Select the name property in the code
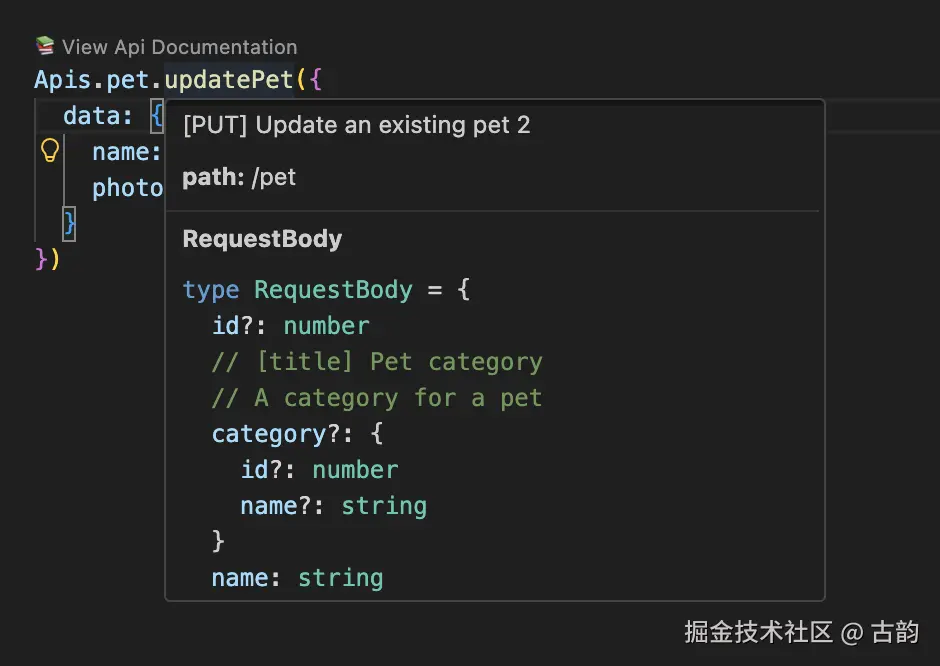940x666 pixels. pyautogui.click(x=118, y=152)
